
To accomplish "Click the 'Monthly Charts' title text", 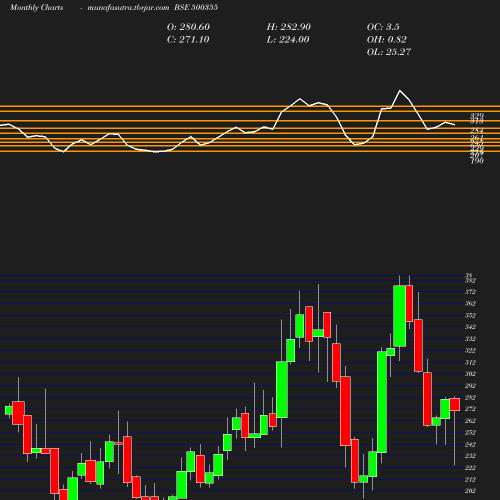I will (36, 8).
